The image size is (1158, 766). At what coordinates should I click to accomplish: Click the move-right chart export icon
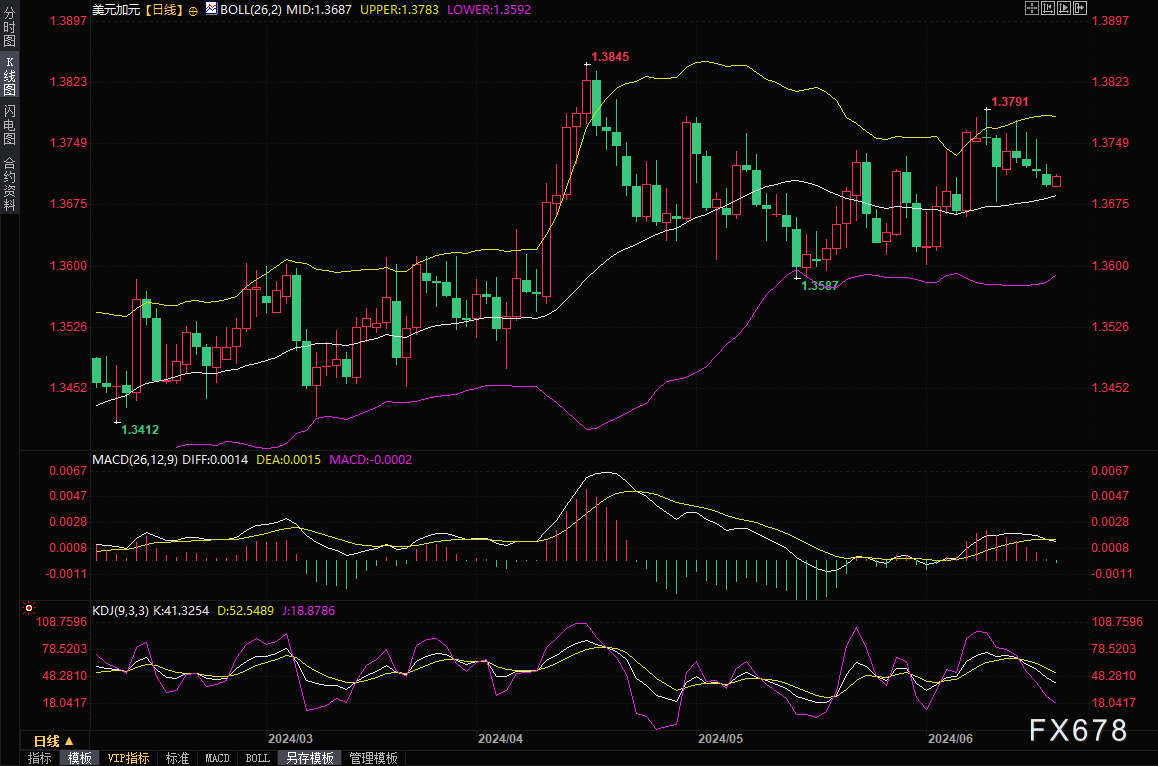1079,8
